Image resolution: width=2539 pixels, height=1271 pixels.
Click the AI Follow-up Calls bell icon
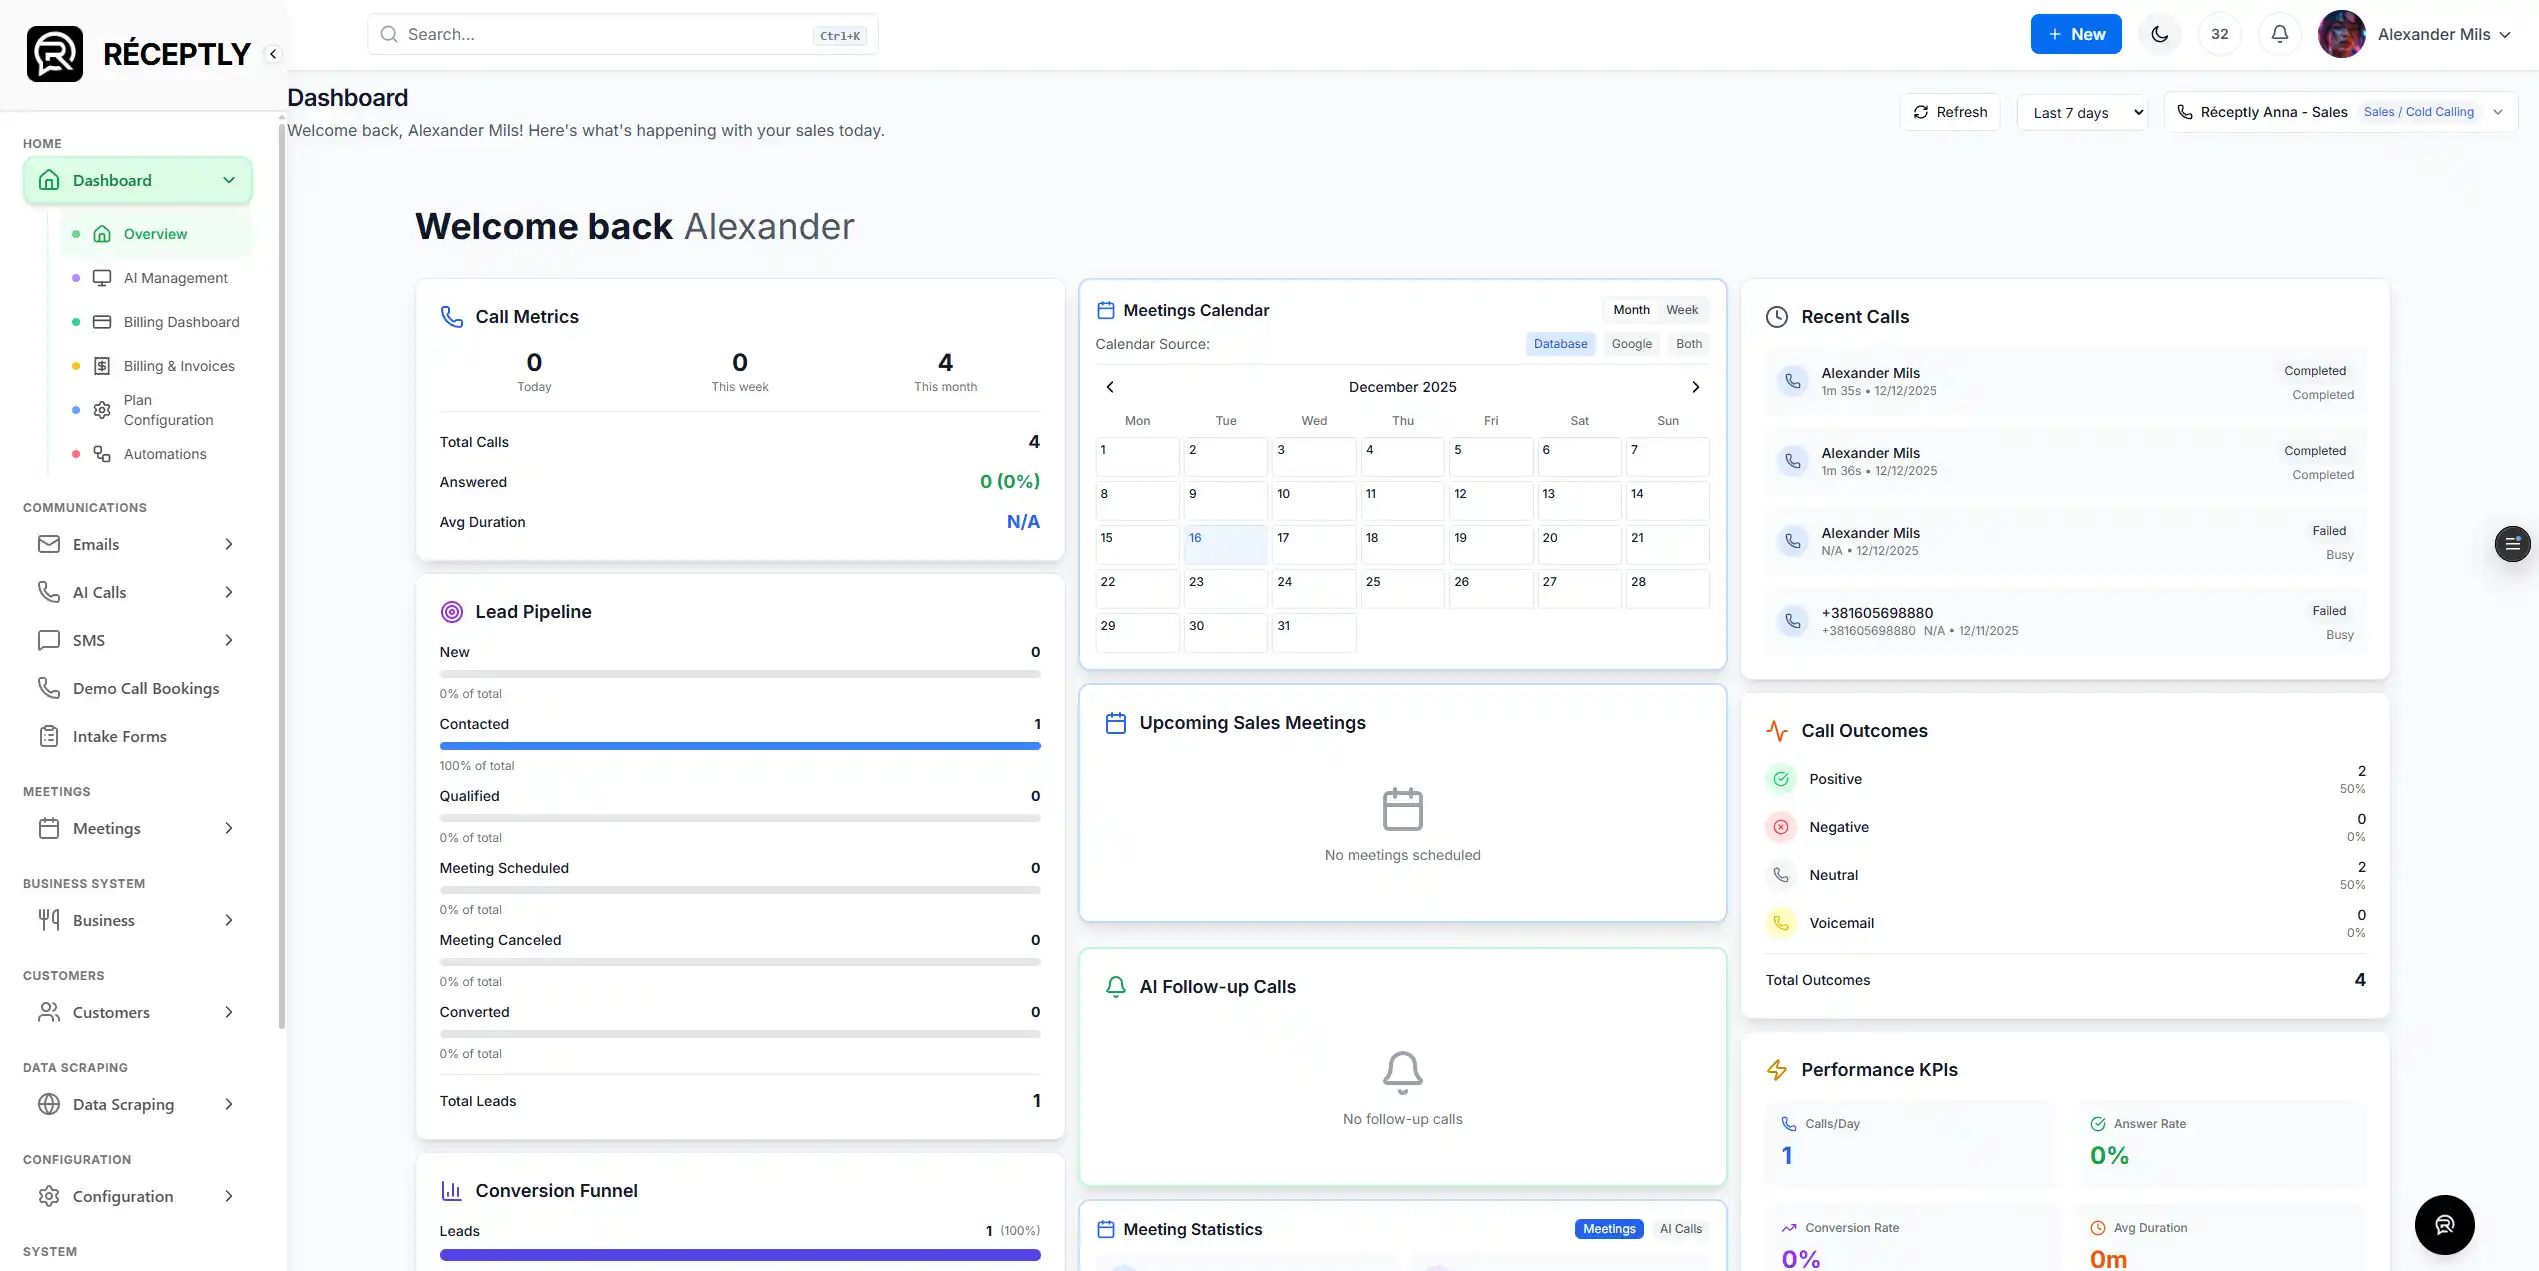[1116, 987]
